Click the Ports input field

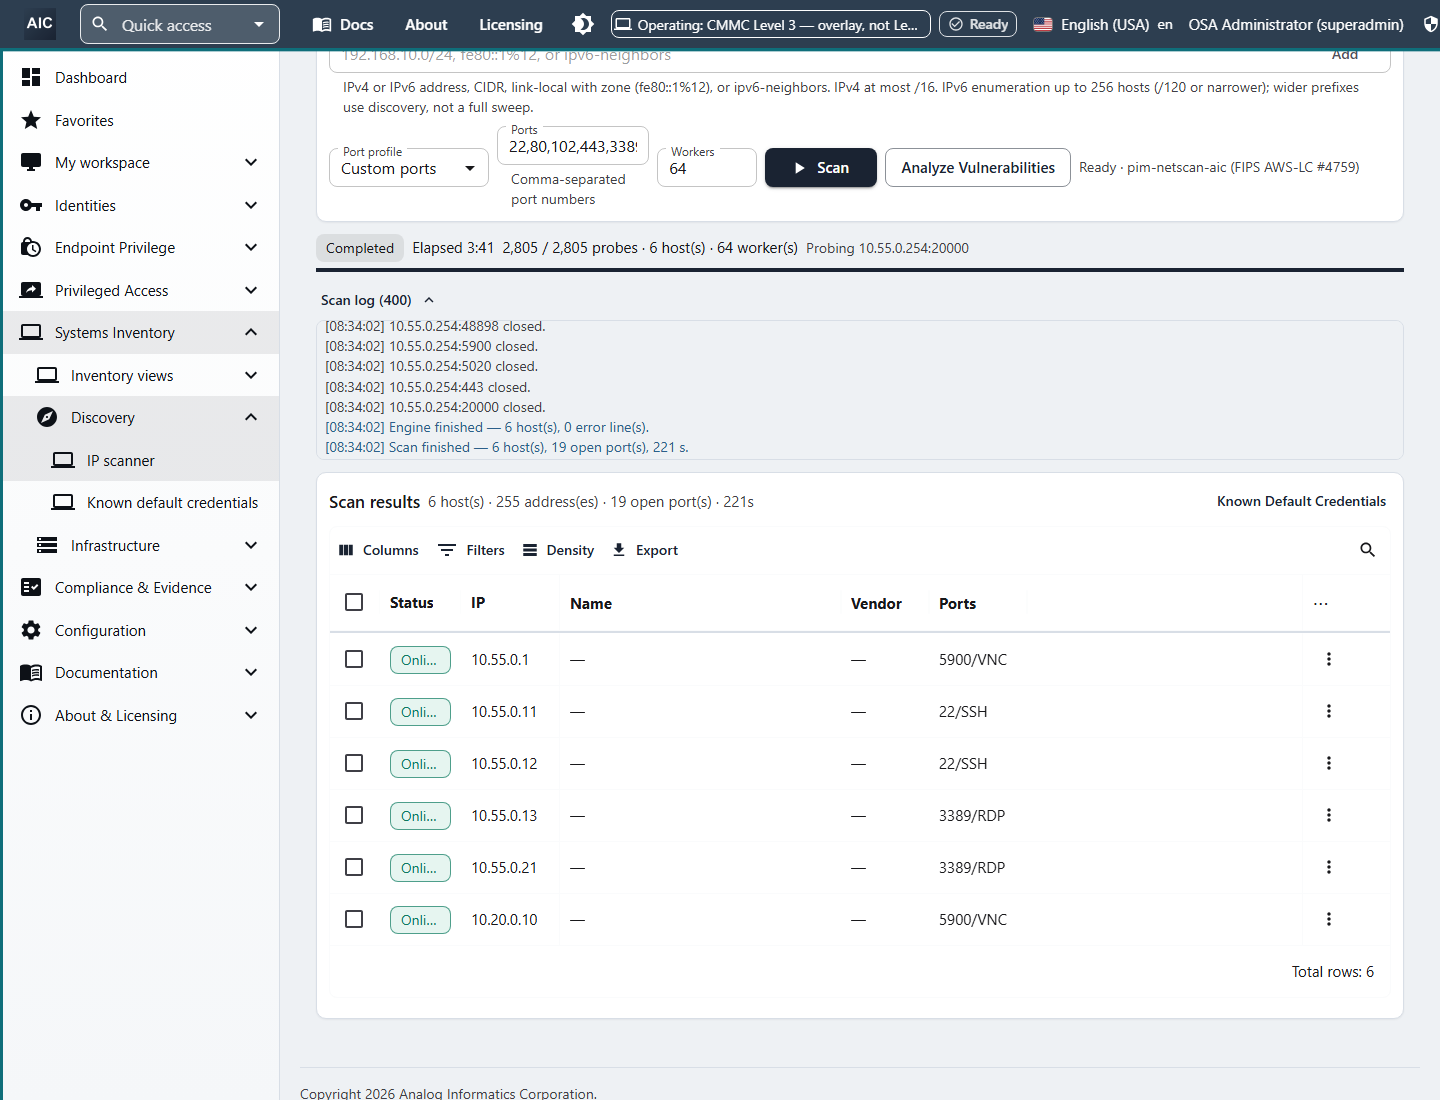tap(573, 146)
